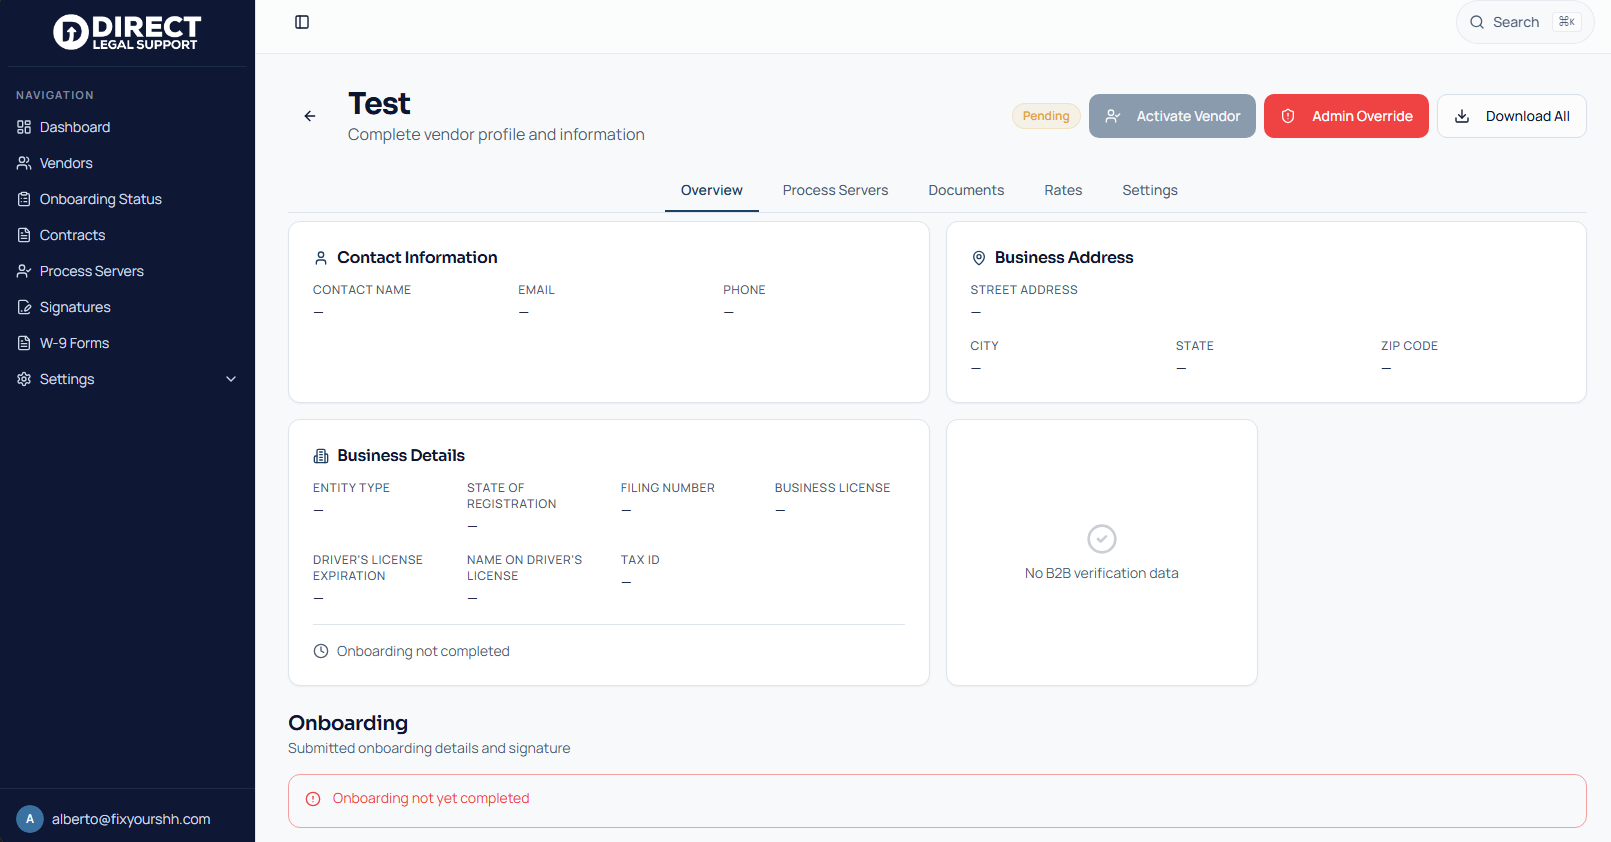Screen dimensions: 1611x842
Task: Click the Onboarding Status clipboard icon
Action: pyautogui.click(x=24, y=199)
